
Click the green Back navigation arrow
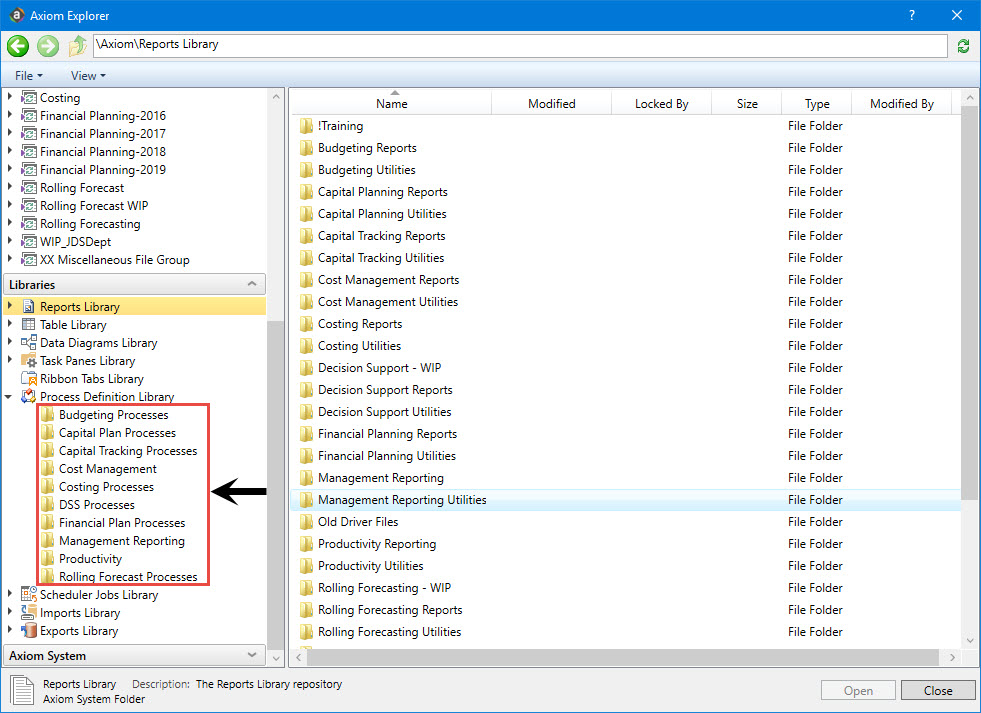coord(18,46)
